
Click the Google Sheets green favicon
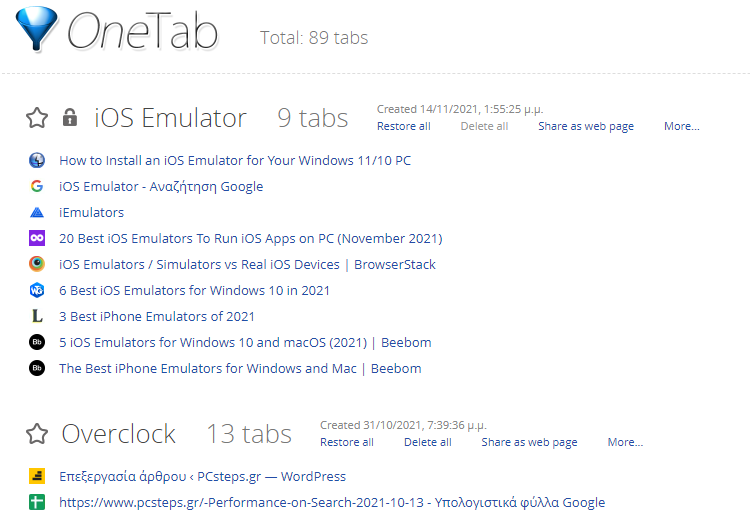[x=37, y=502]
